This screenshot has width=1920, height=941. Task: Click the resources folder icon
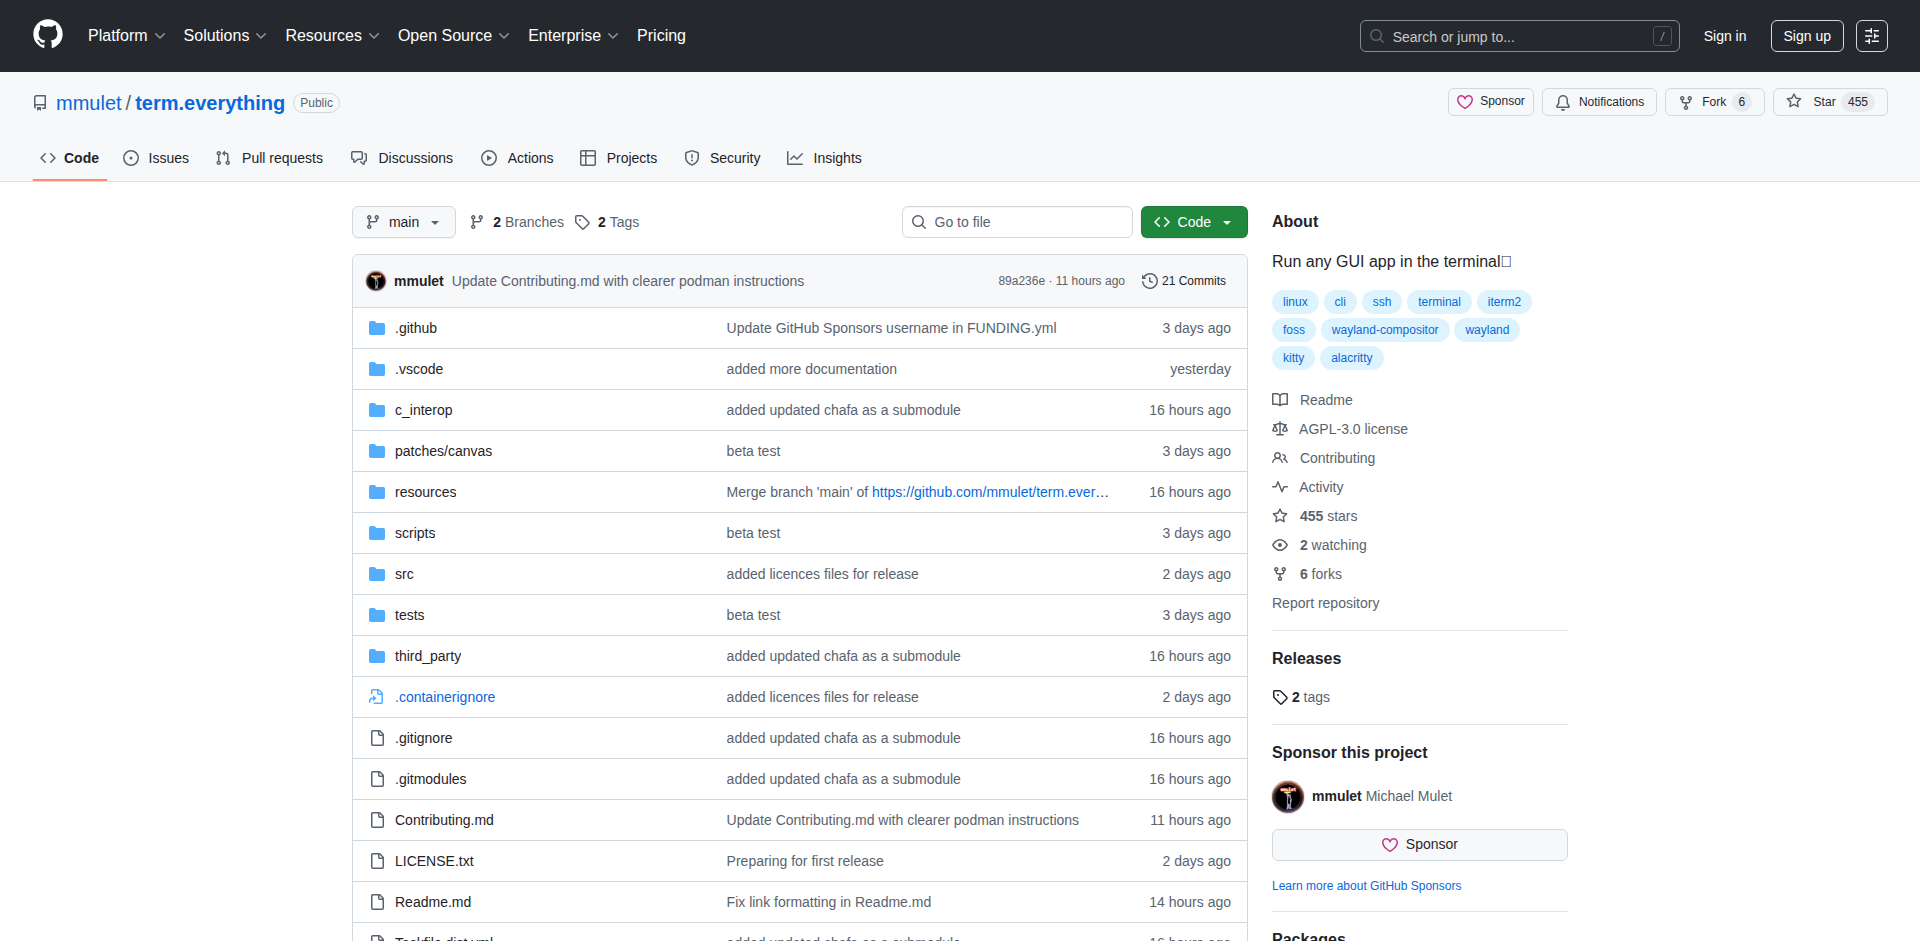click(377, 492)
